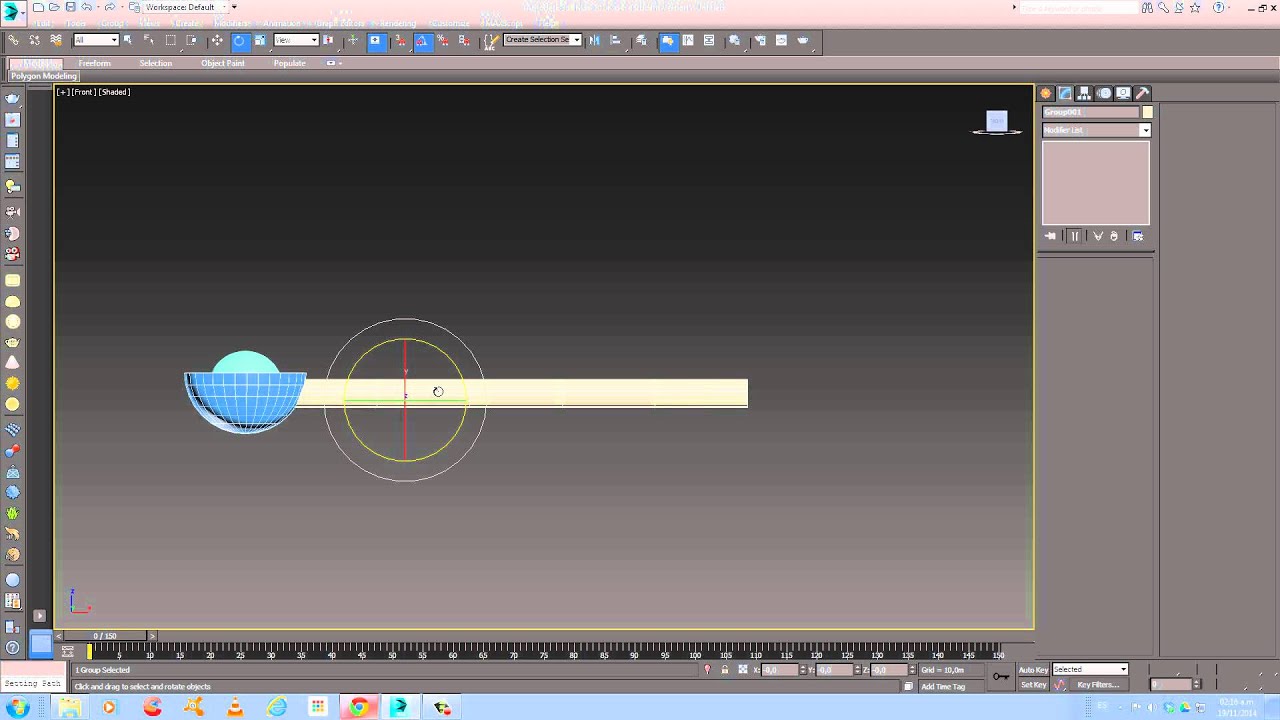Click the time slider 0 / 150 handle
Image resolution: width=1280 pixels, height=720 pixels.
click(104, 636)
